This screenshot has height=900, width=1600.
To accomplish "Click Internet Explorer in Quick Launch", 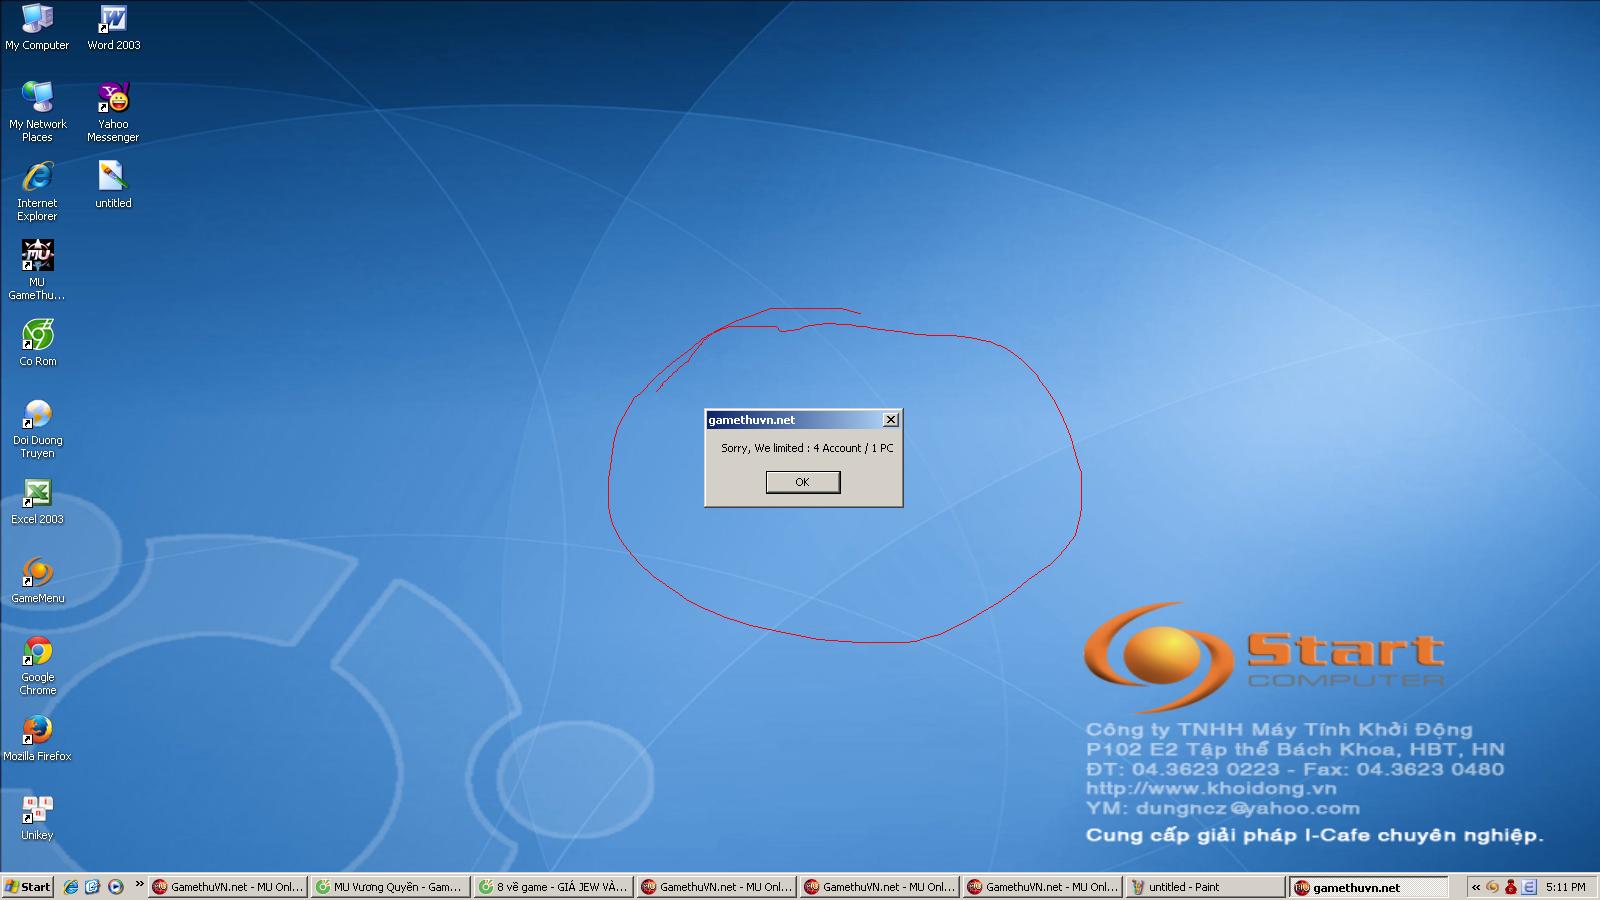I will [x=71, y=887].
